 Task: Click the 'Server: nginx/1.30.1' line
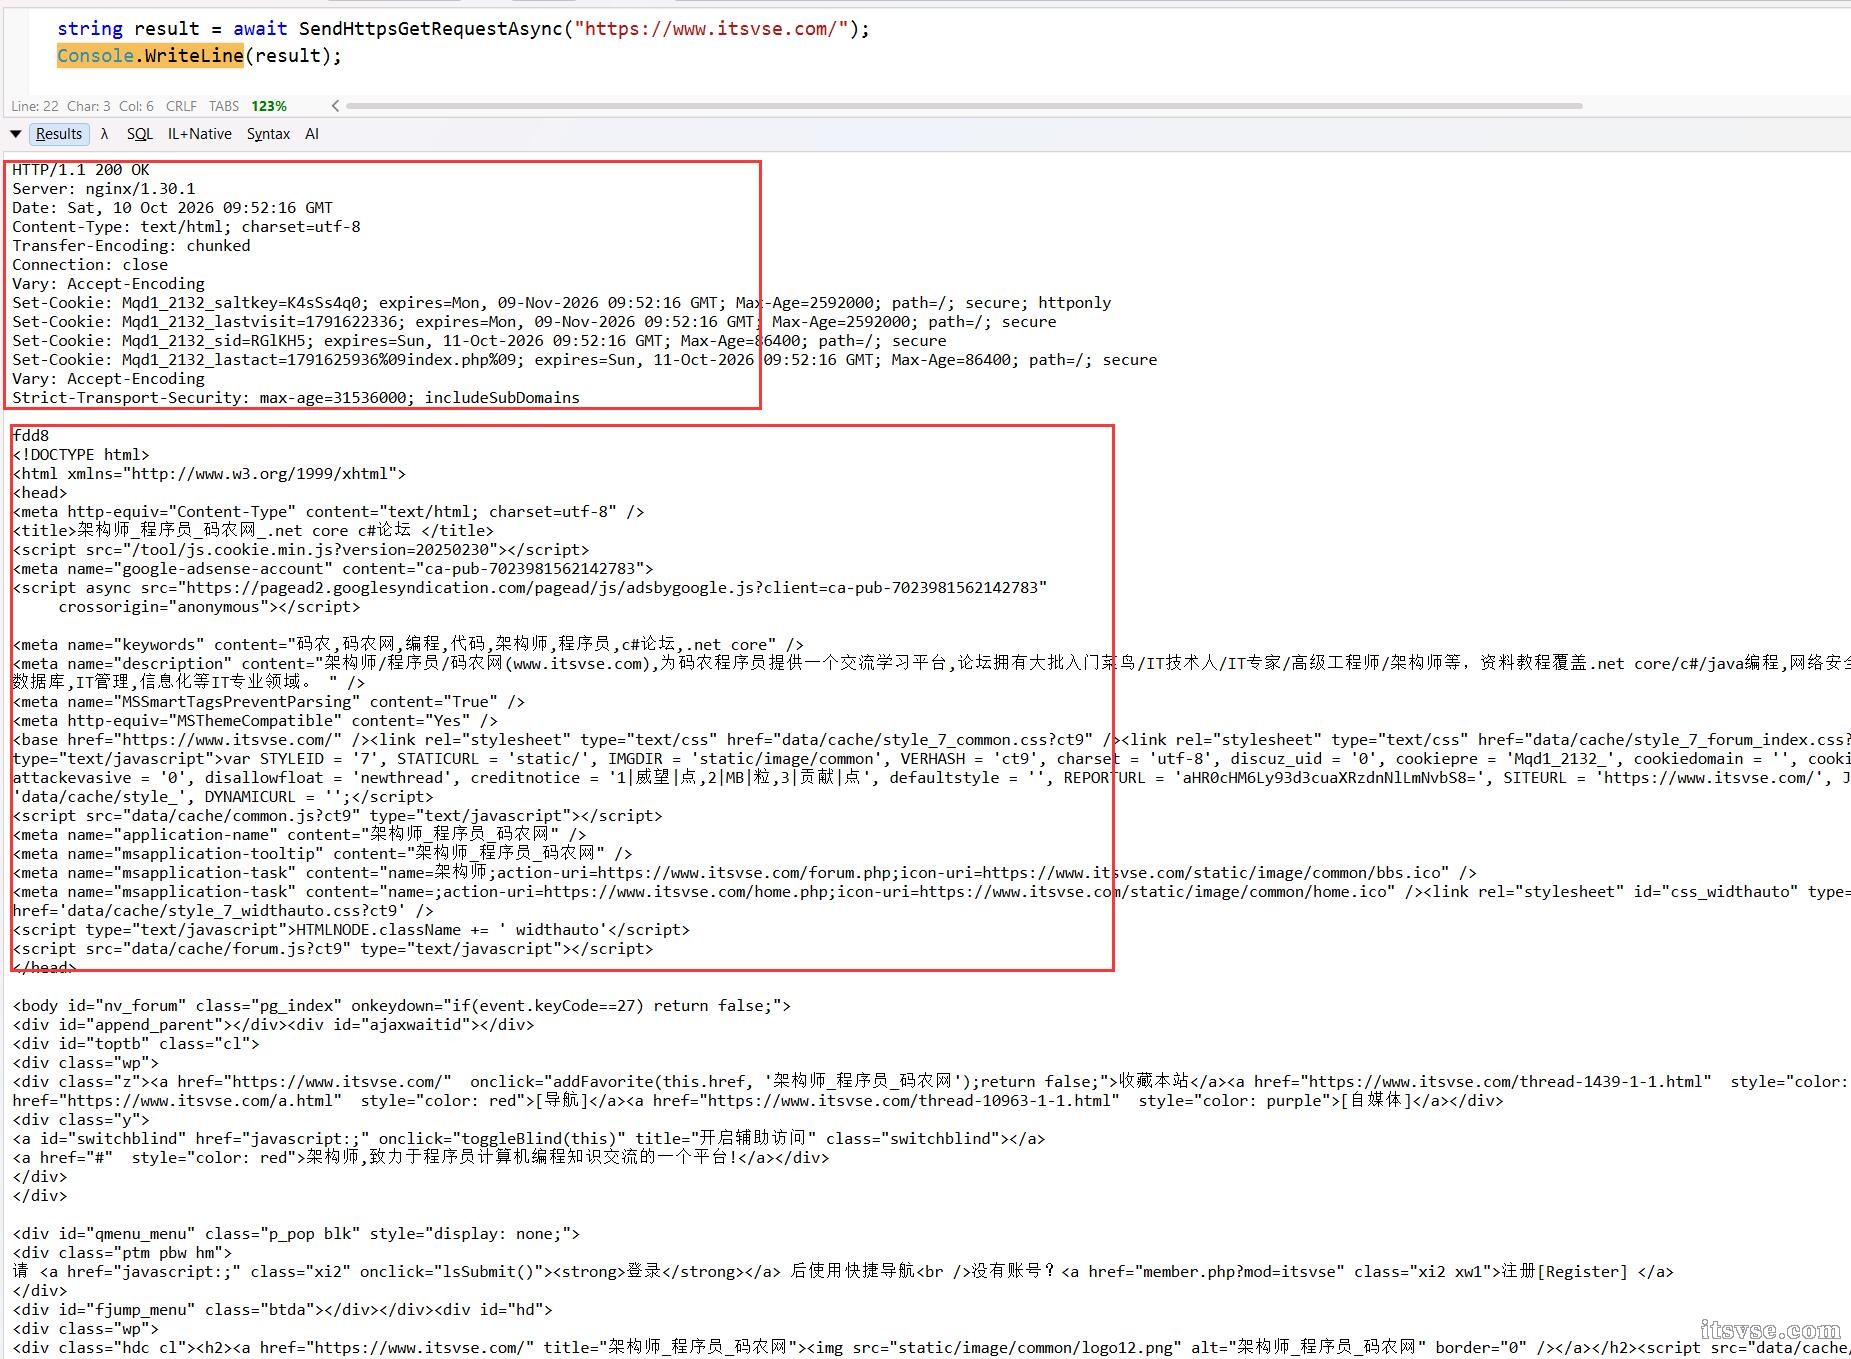tap(104, 189)
